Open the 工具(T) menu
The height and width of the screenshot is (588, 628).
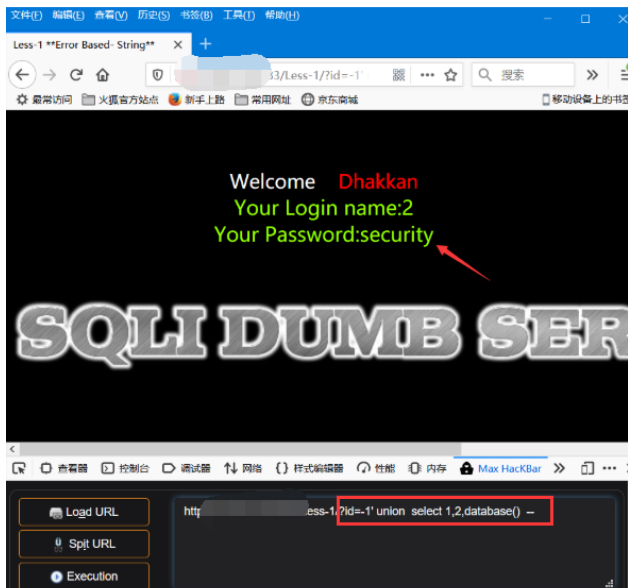pyautogui.click(x=239, y=15)
